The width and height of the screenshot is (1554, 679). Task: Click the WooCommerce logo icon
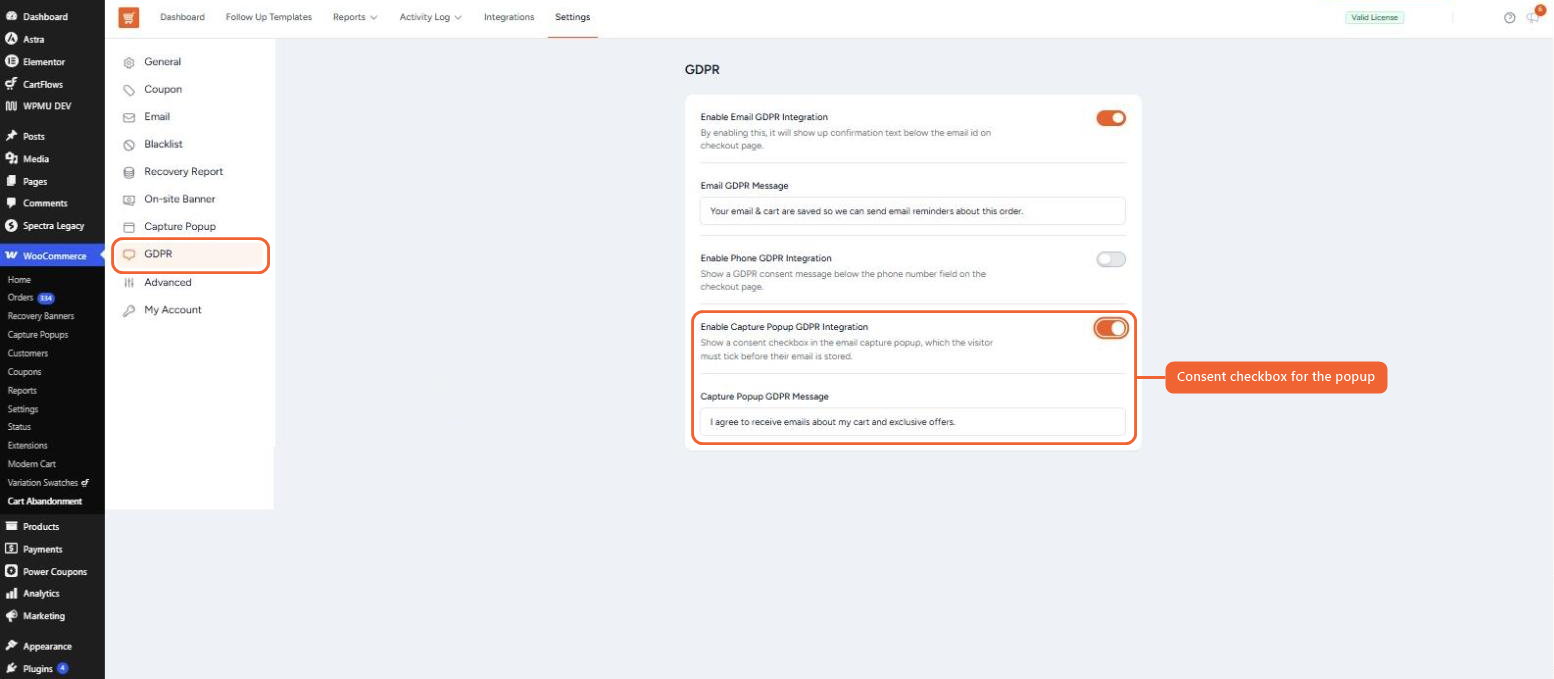coord(11,256)
